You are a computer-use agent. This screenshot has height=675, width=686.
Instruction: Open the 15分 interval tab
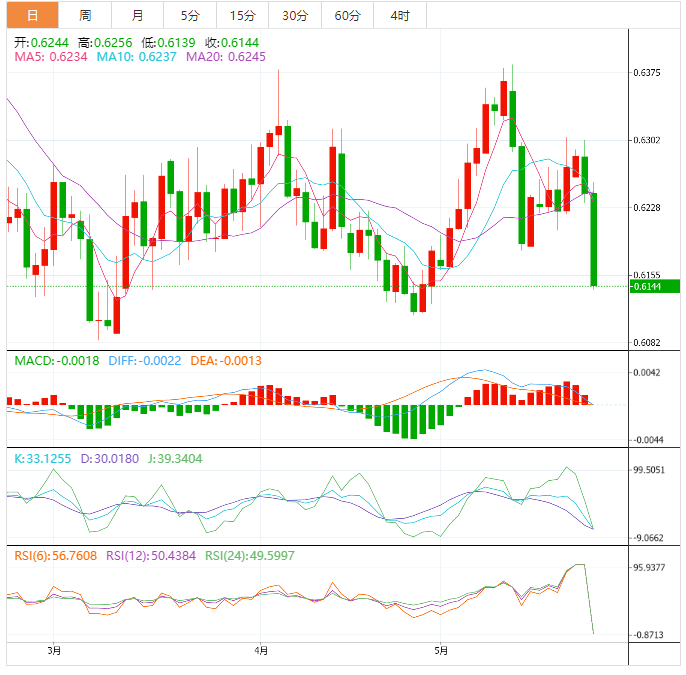(x=242, y=15)
